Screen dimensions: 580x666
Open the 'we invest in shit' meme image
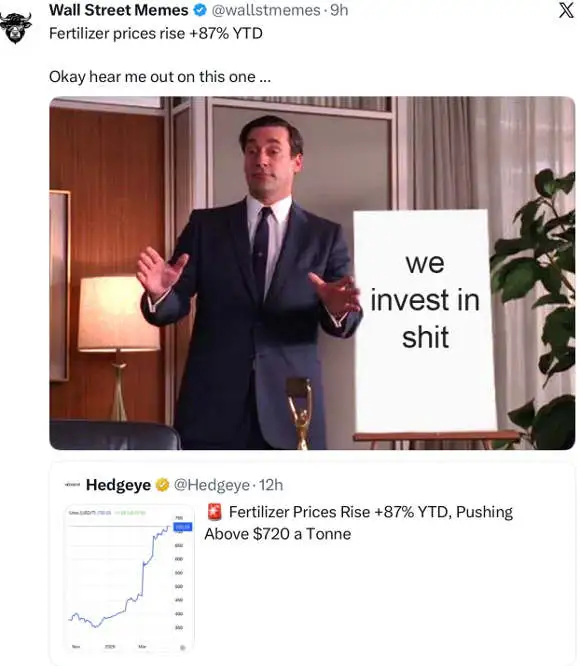pyautogui.click(x=312, y=273)
